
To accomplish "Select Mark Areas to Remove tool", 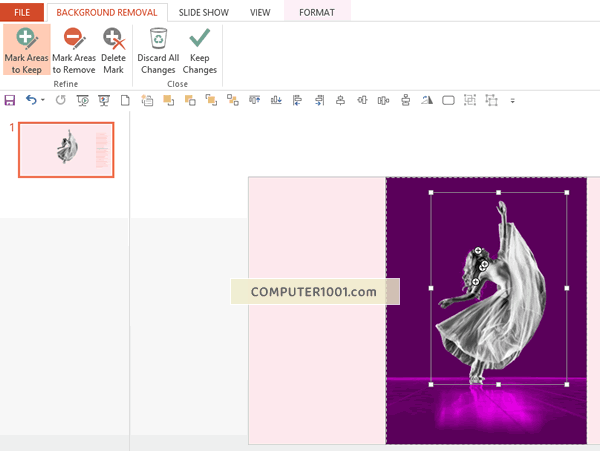I will pyautogui.click(x=74, y=50).
